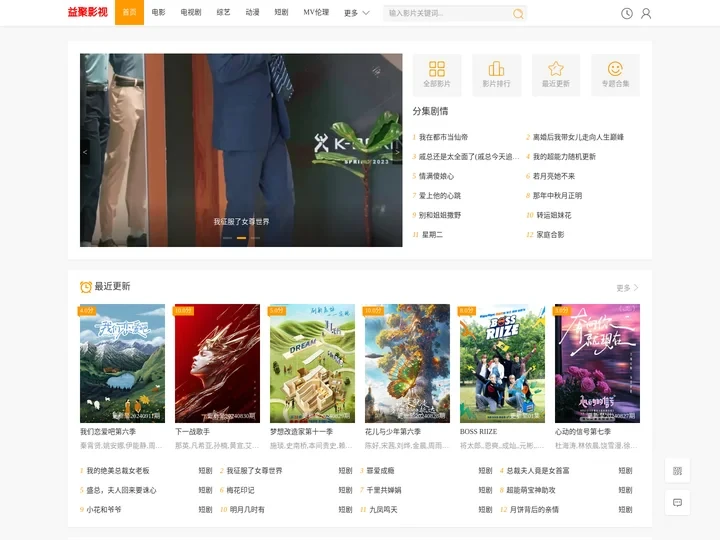Image resolution: width=720 pixels, height=540 pixels.
Task: Open the QR code sidebar icon
Action: click(x=677, y=471)
